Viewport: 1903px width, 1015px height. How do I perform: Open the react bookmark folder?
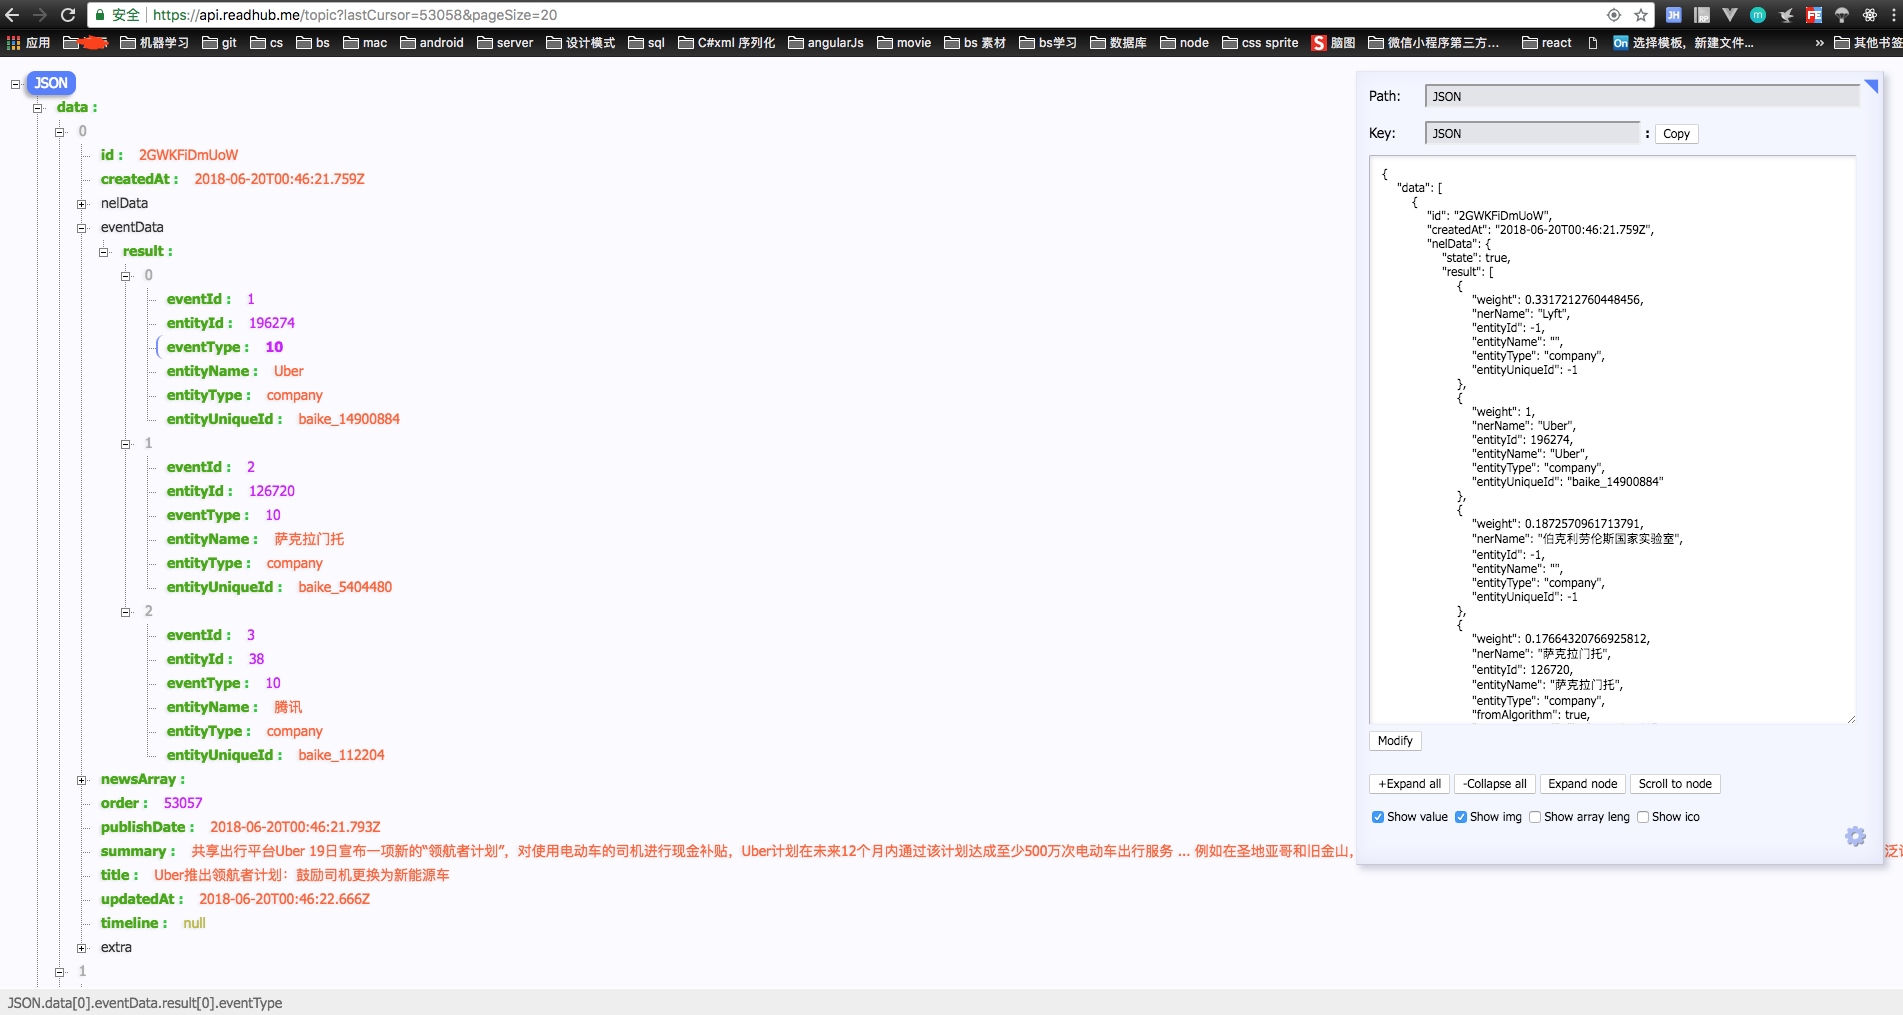(1546, 43)
